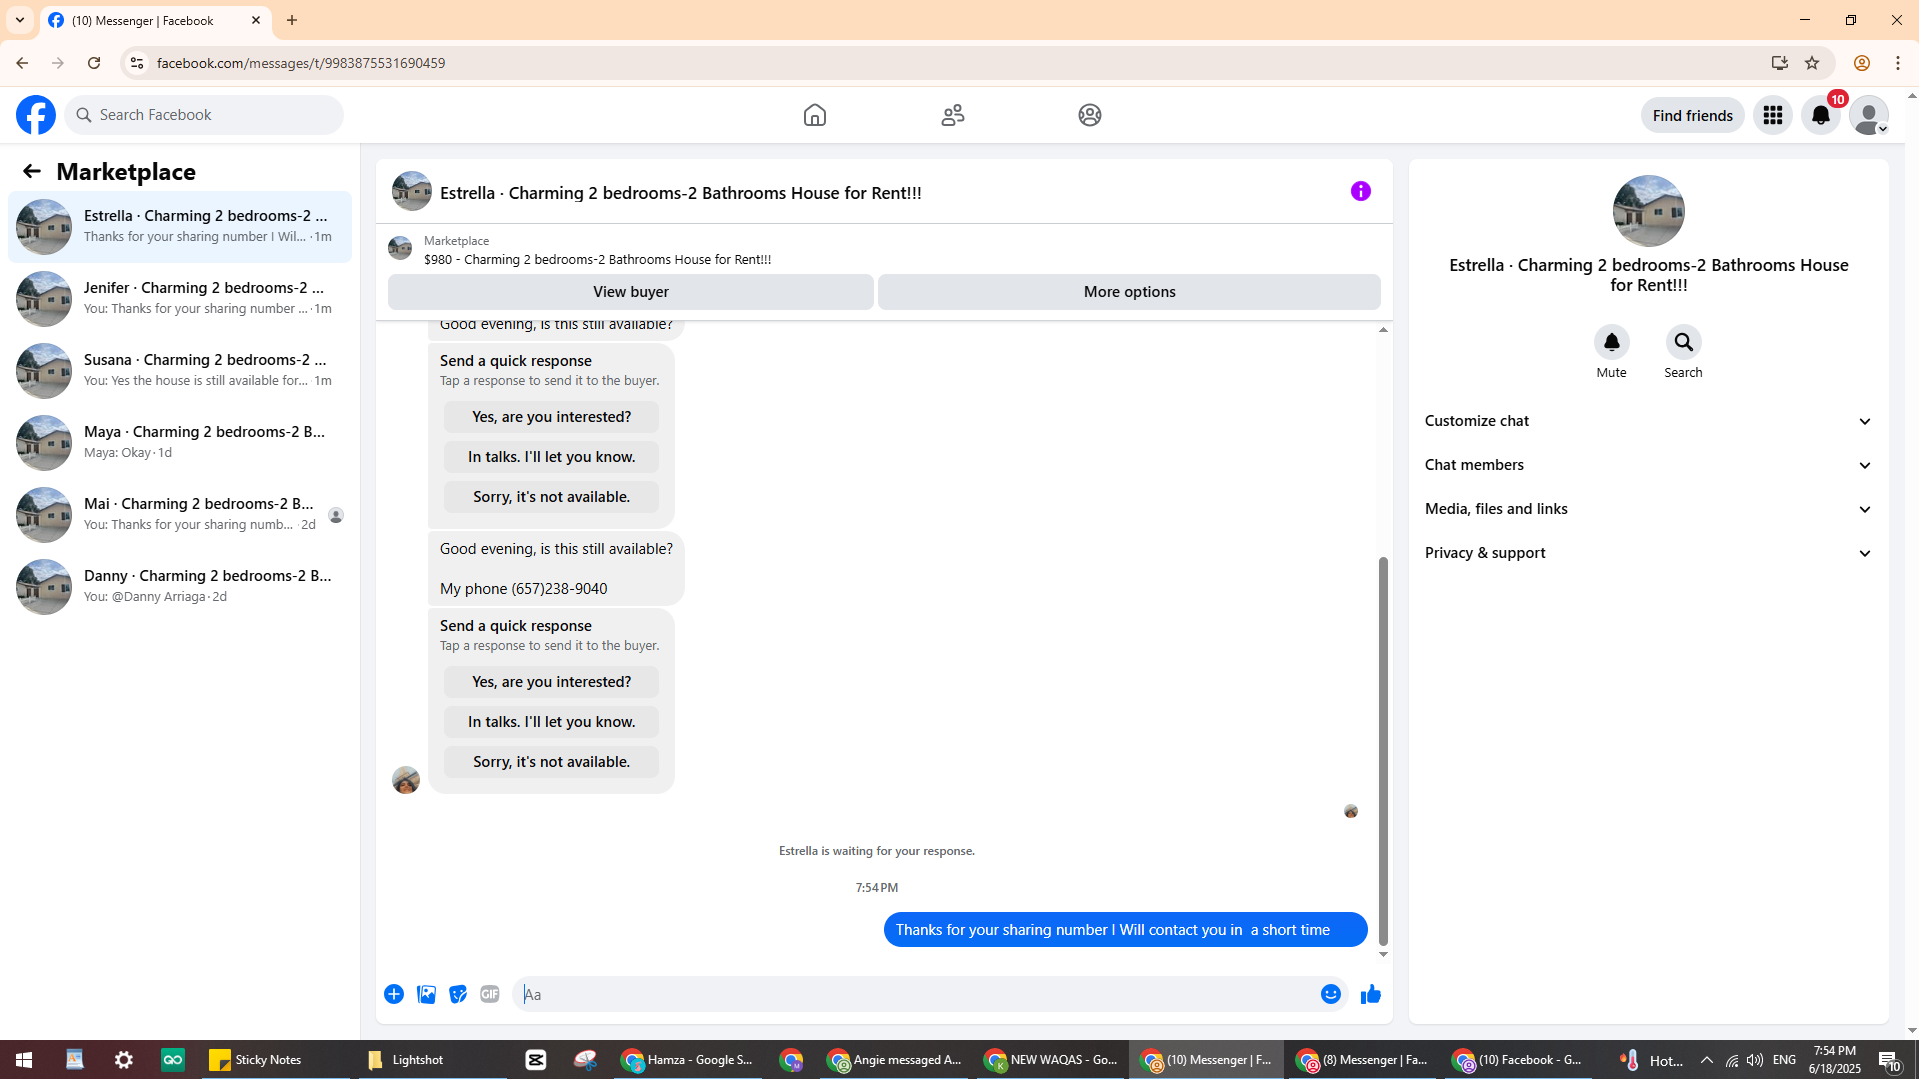
Task: Send upper 'Yes, are you interested?' quick reply
Action: point(552,417)
